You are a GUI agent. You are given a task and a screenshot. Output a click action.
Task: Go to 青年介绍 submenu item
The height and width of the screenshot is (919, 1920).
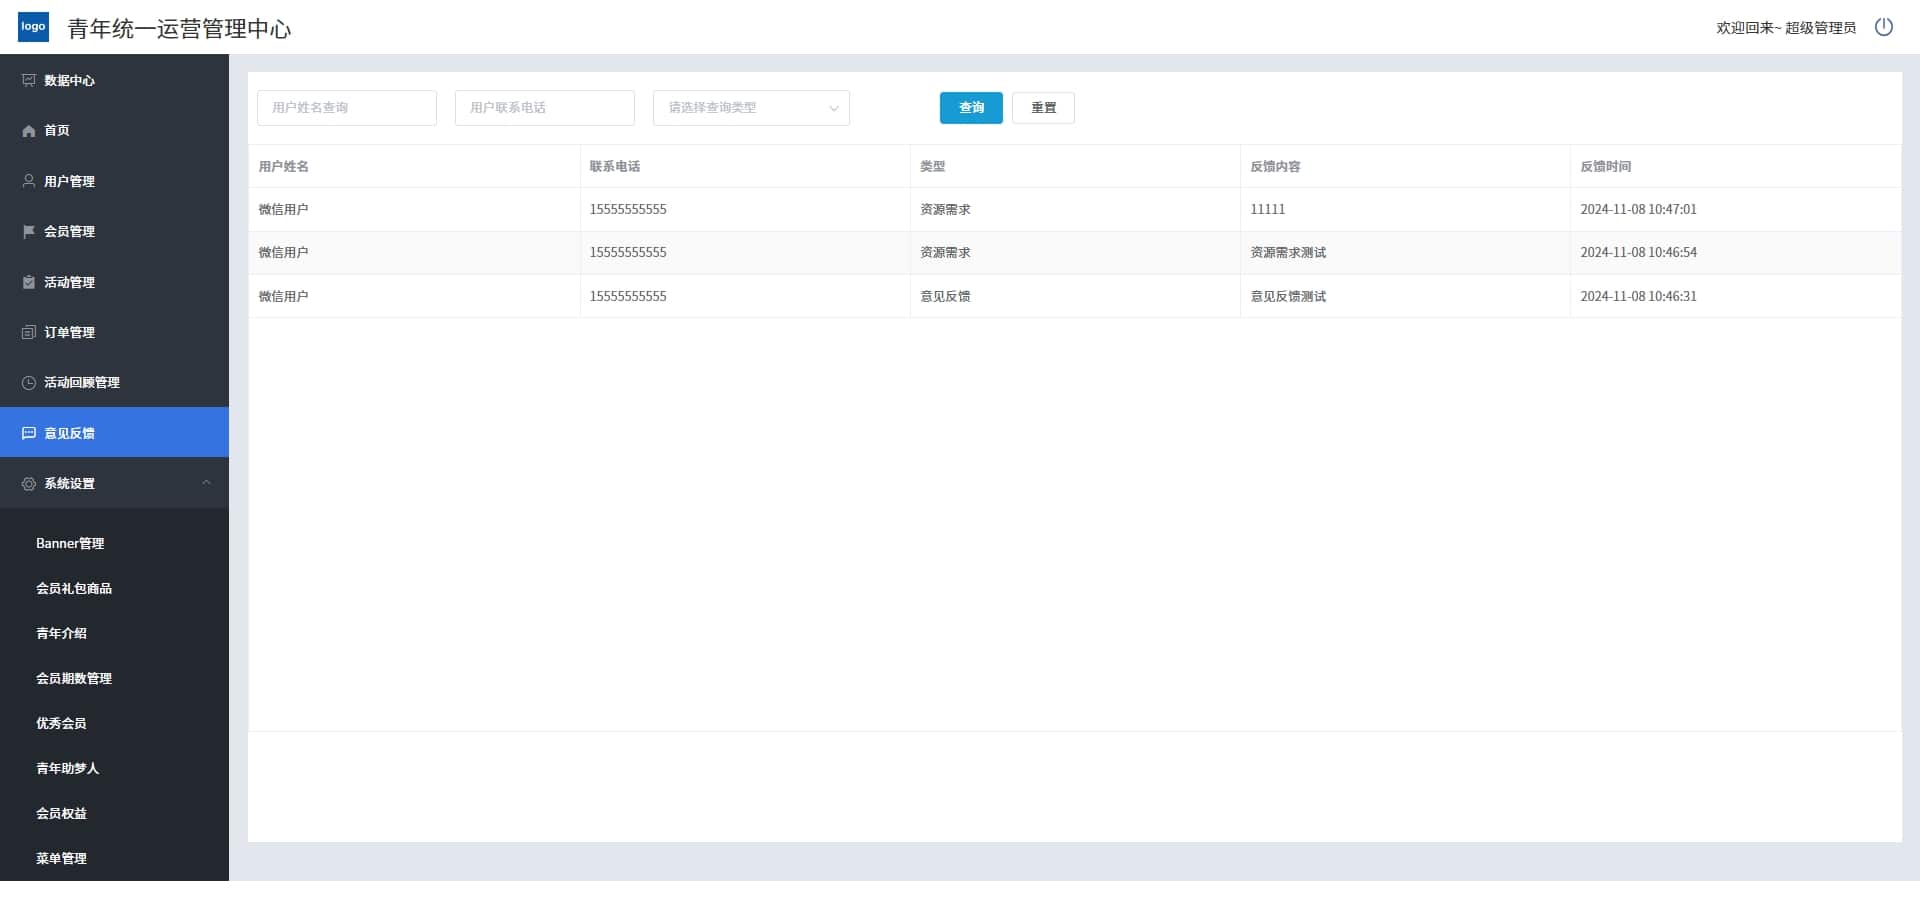coord(114,633)
